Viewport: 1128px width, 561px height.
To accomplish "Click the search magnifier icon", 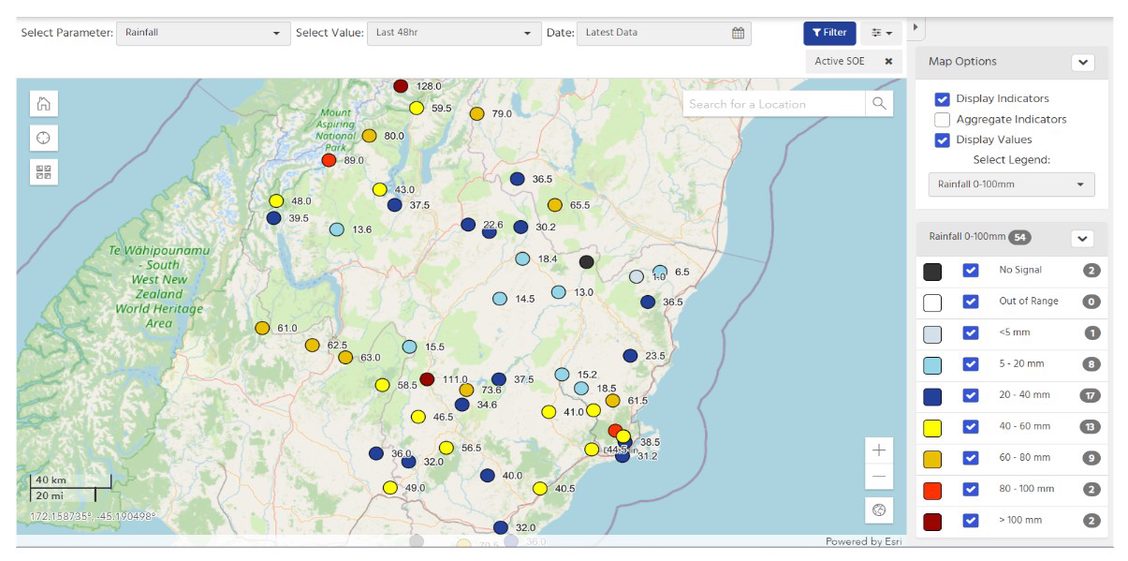I will 879,104.
